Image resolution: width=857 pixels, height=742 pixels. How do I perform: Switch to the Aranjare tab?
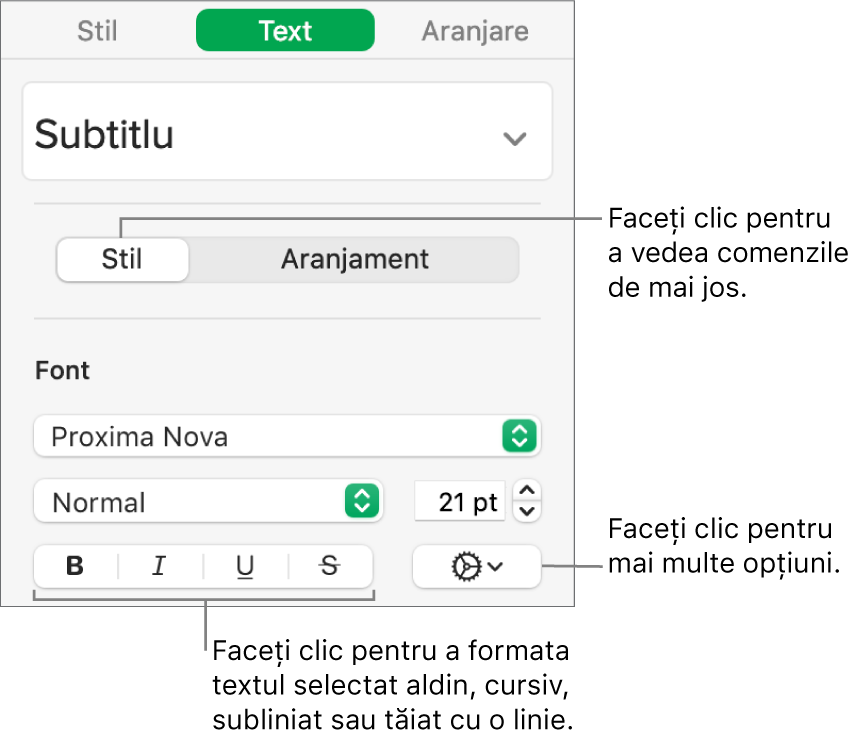click(474, 31)
